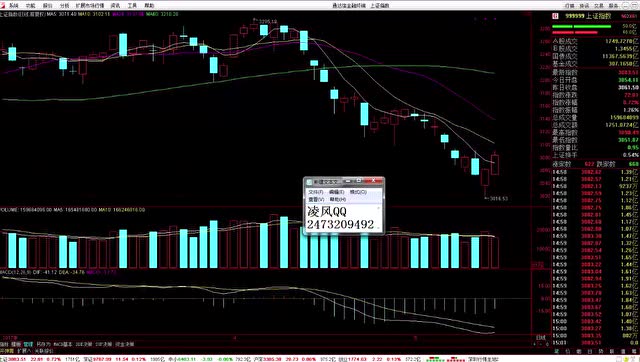Open 格式(O) menu in the notepad window

(x=358, y=192)
